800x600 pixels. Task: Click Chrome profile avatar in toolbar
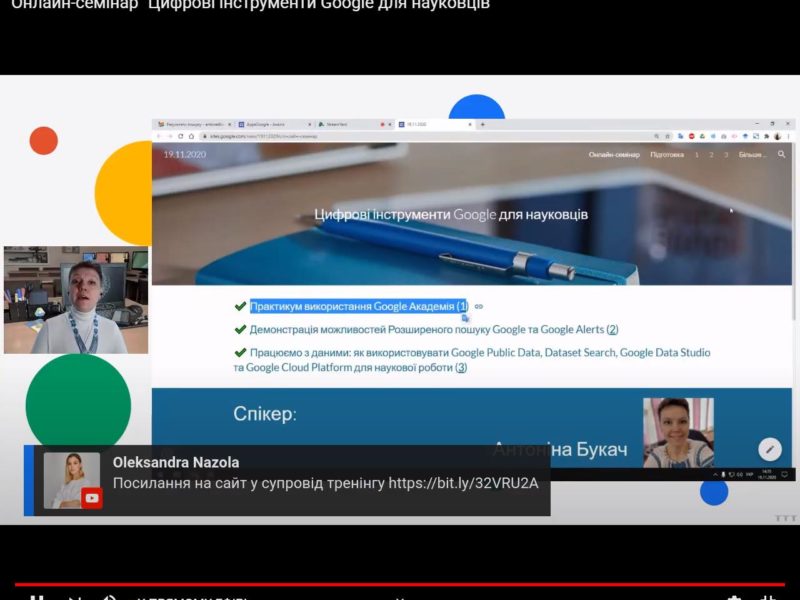777,136
